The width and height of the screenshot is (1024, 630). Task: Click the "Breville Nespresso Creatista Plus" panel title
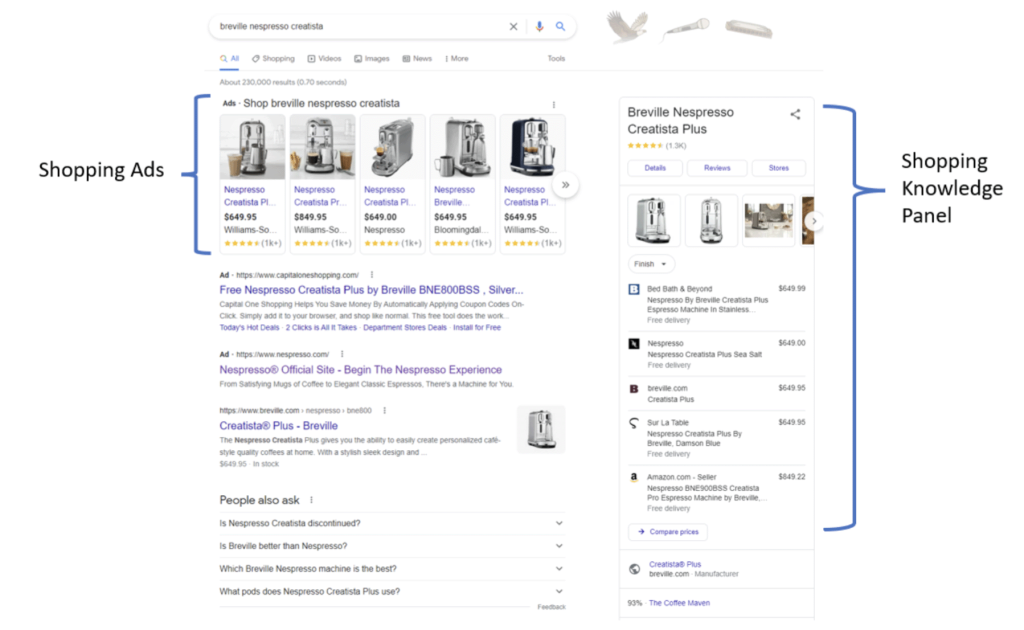(x=680, y=121)
